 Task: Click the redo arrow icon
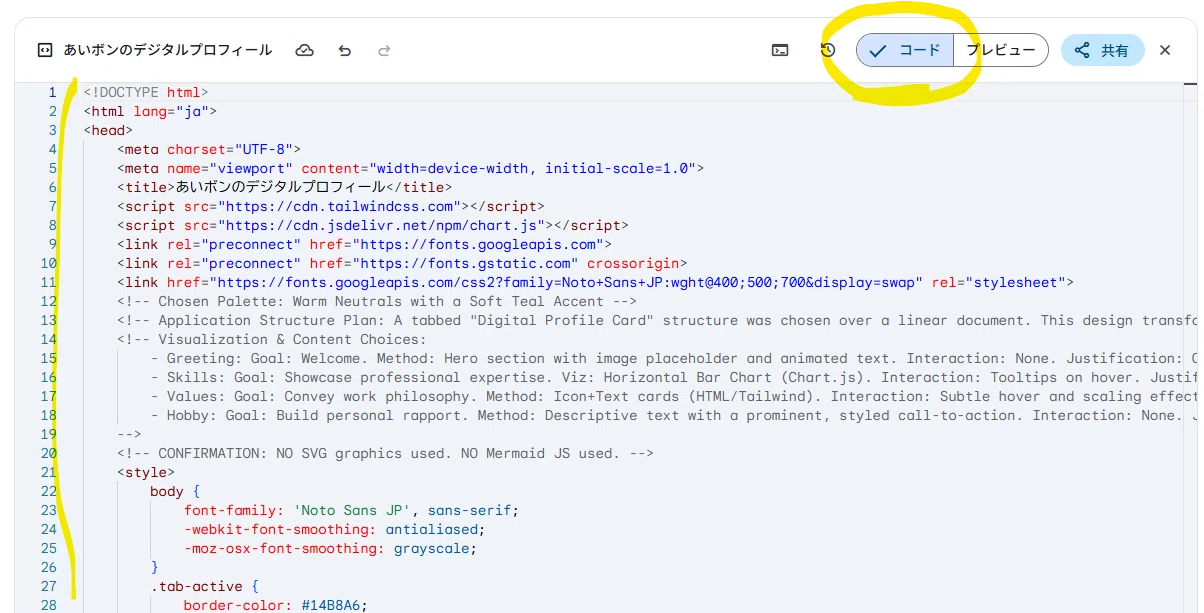coord(384,50)
